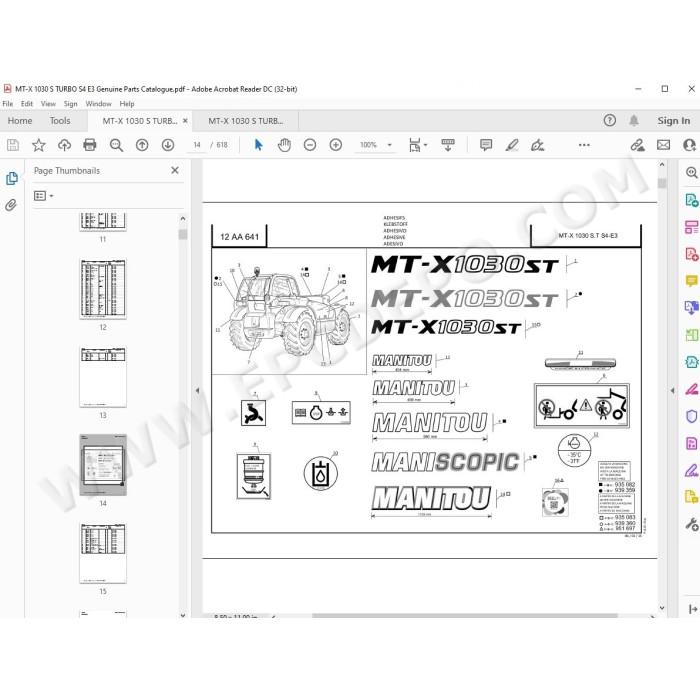Choose the Selection arrow tool

[x=258, y=145]
